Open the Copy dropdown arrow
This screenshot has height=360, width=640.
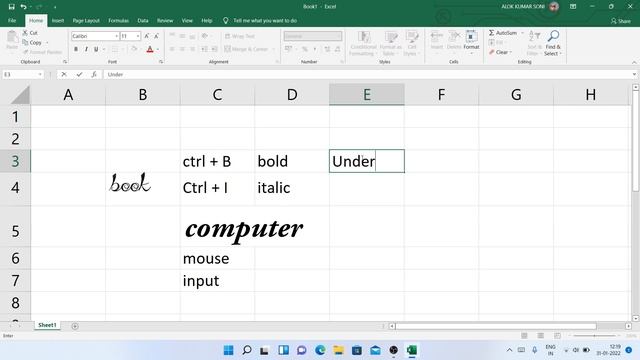pos(47,42)
